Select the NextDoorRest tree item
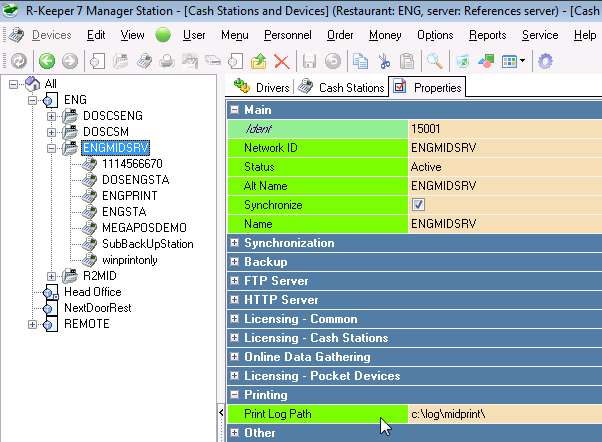Viewport: 602px width, 442px height. [x=98, y=308]
